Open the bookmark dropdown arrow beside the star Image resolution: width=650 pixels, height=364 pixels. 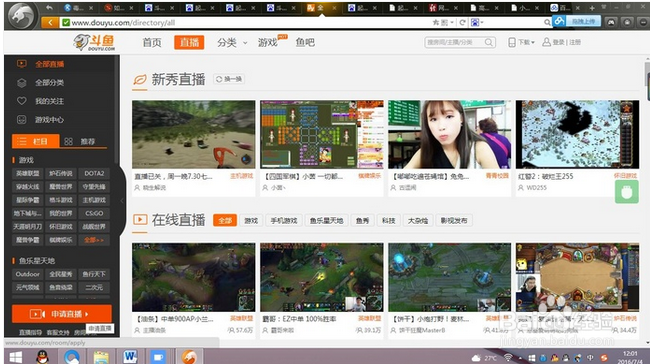coord(451,23)
